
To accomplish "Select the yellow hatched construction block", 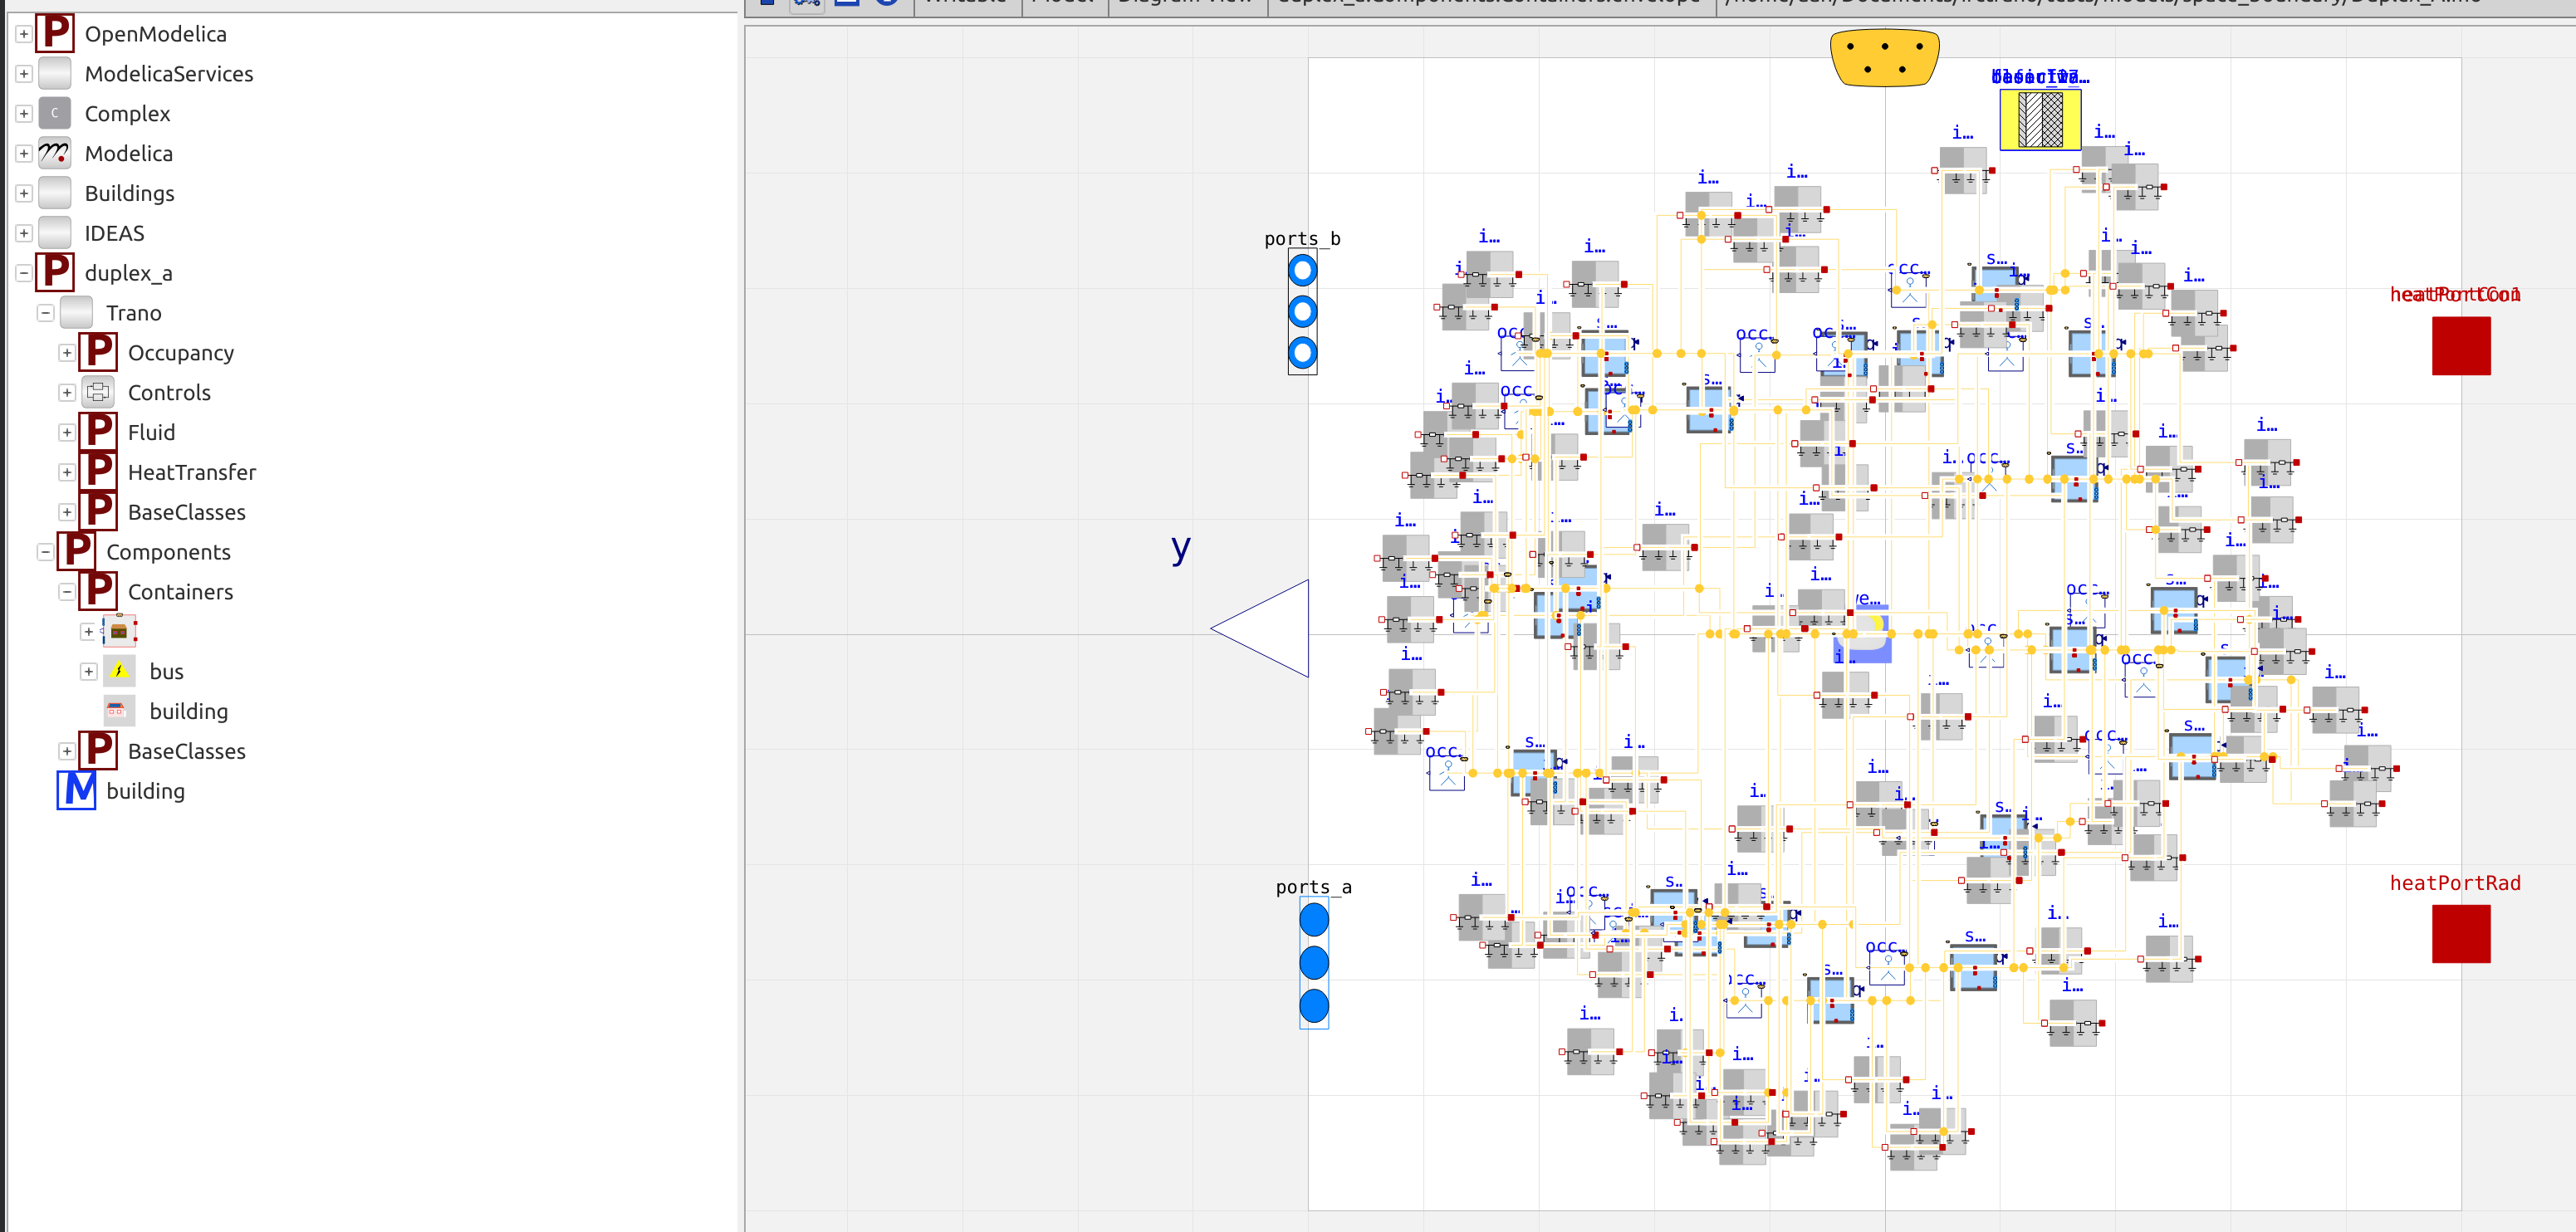I will [2040, 120].
